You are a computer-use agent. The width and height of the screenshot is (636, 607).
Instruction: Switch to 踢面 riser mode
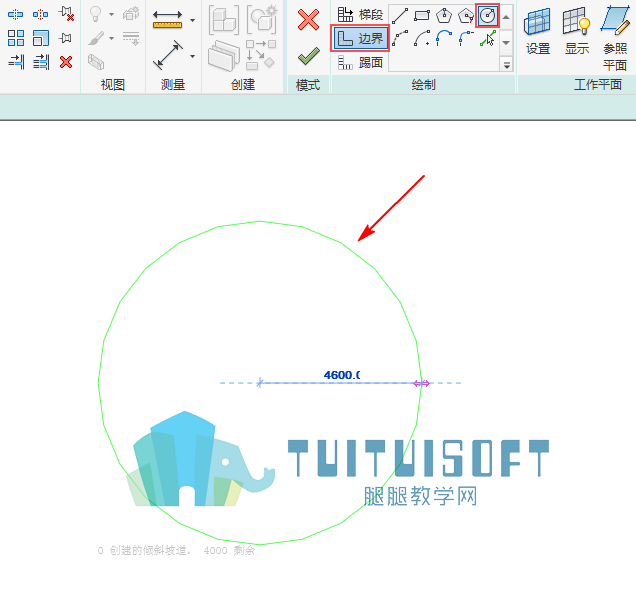[360, 62]
